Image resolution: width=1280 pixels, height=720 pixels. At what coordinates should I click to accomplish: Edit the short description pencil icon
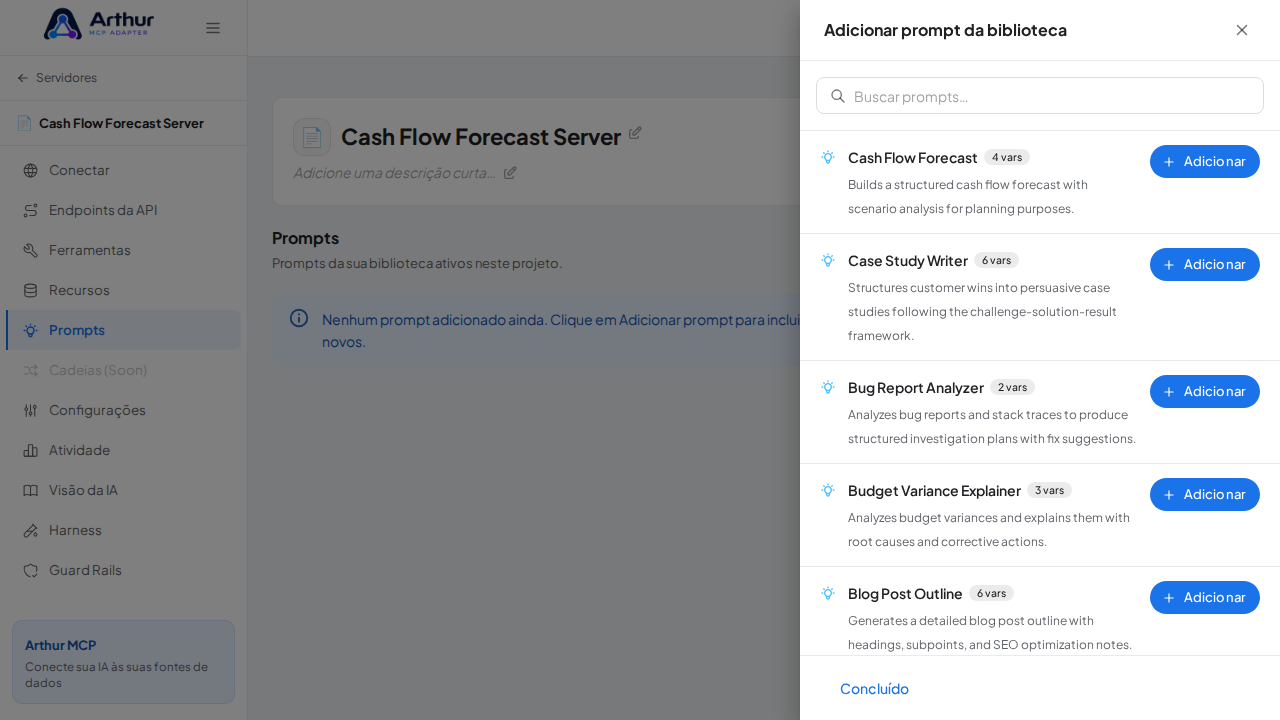(x=510, y=172)
